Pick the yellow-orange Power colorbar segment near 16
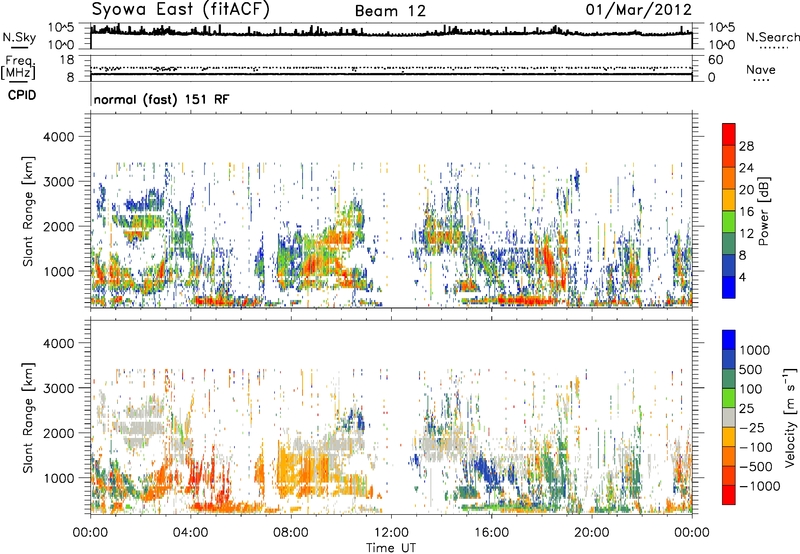This screenshot has width=800, height=554. coord(729,200)
